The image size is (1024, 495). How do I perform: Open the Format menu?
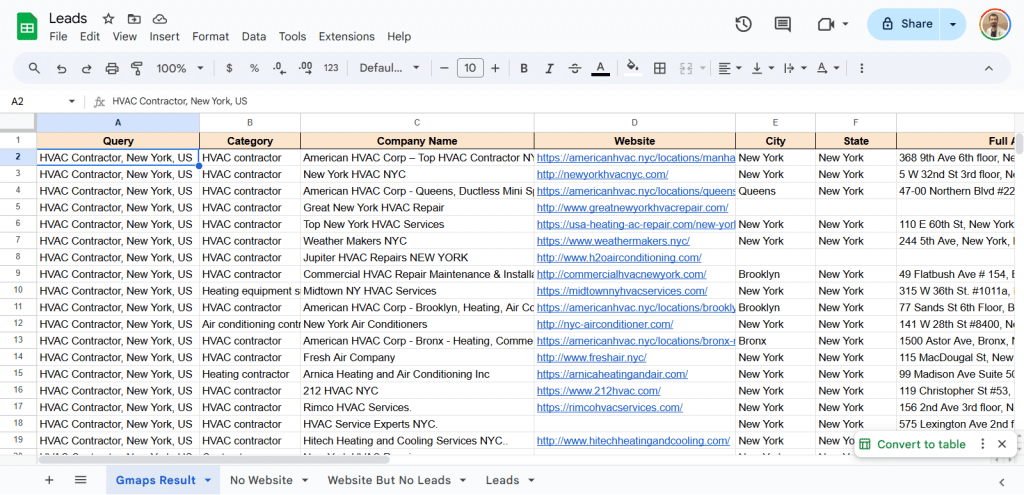210,37
